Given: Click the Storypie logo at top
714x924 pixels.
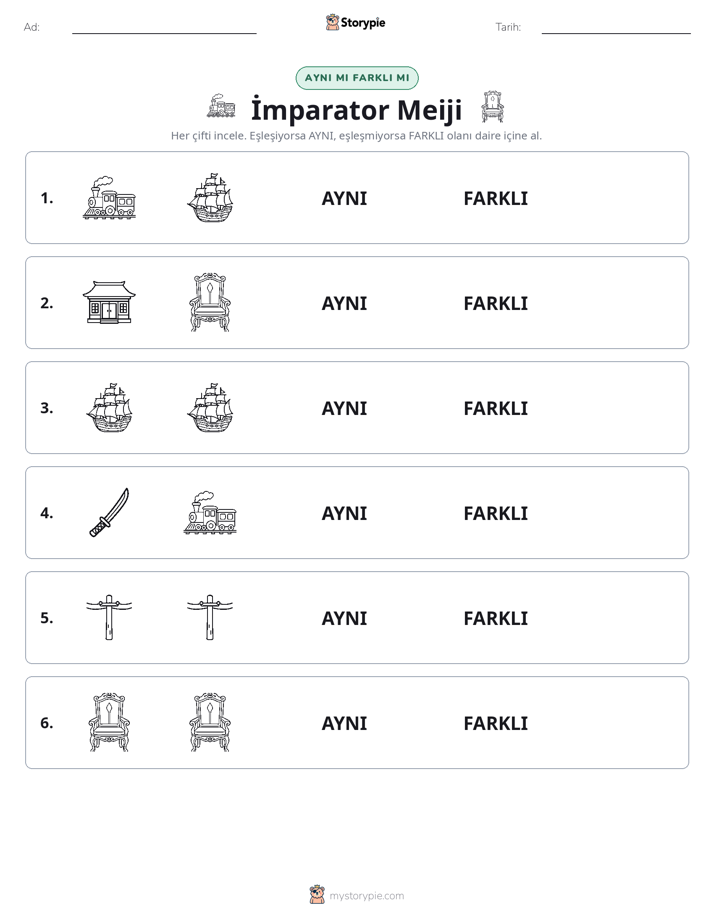Looking at the screenshot, I should coord(356,22).
